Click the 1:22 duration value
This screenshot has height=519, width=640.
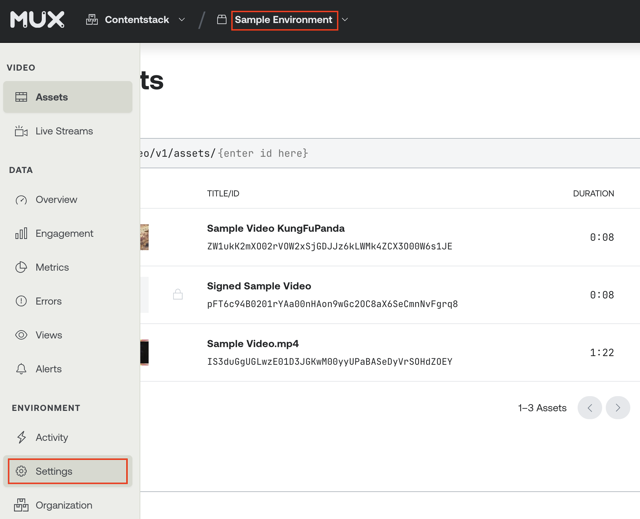coord(602,353)
